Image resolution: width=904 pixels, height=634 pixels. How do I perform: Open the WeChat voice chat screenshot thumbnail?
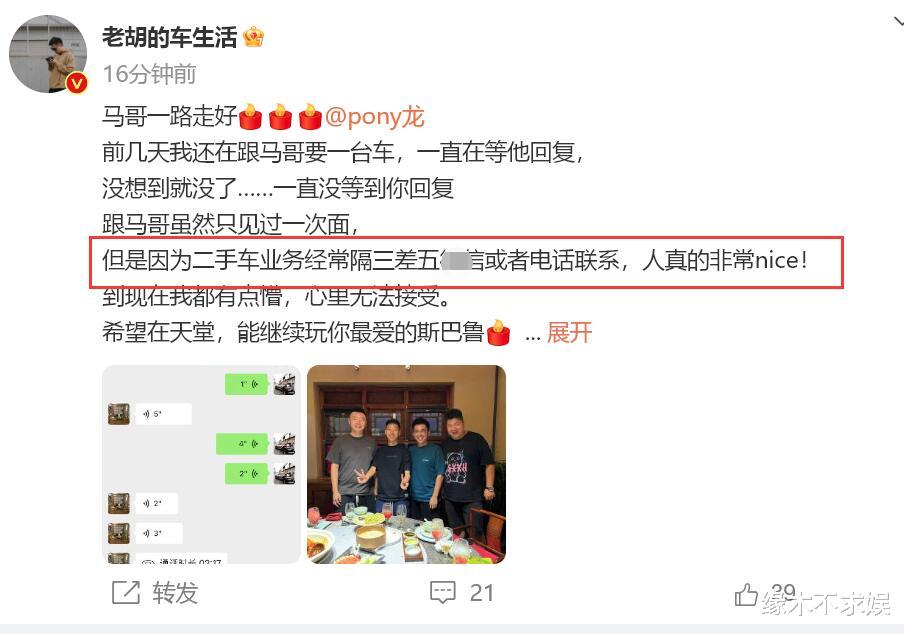(201, 464)
